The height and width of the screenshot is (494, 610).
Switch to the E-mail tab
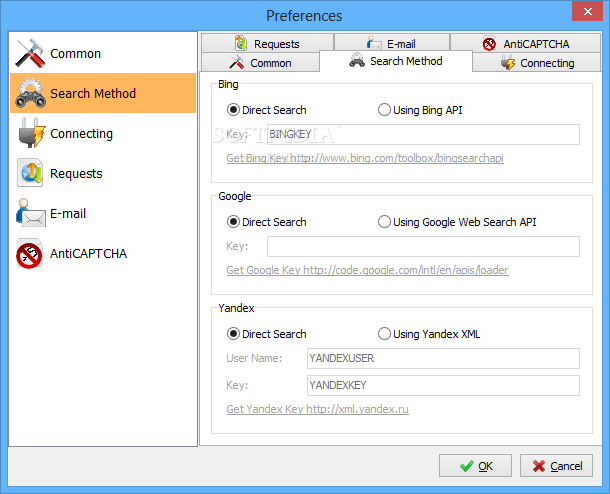click(392, 42)
